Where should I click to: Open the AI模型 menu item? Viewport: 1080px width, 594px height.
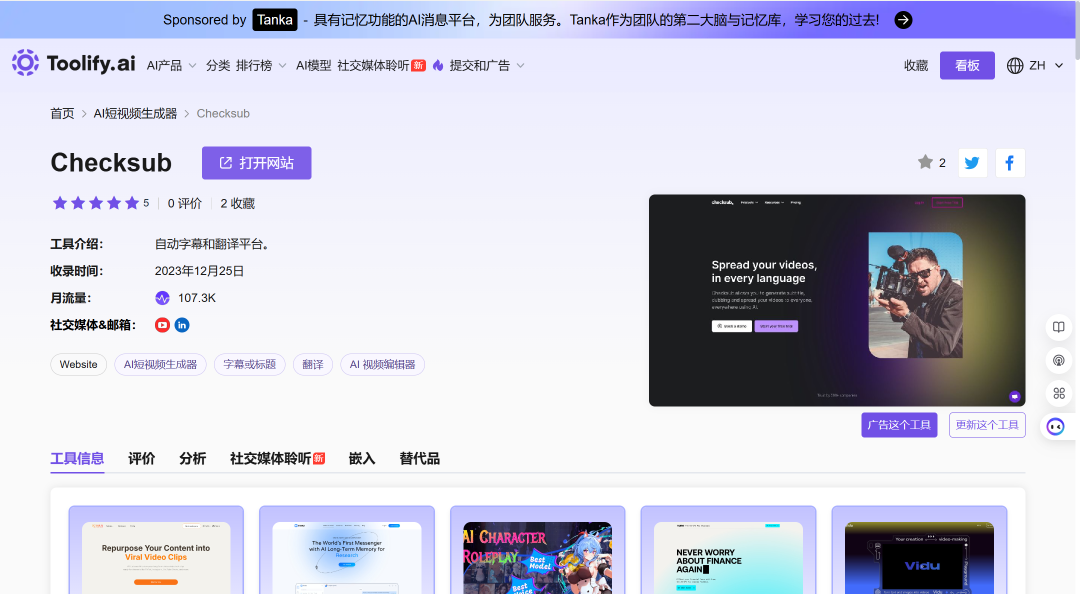coord(313,65)
